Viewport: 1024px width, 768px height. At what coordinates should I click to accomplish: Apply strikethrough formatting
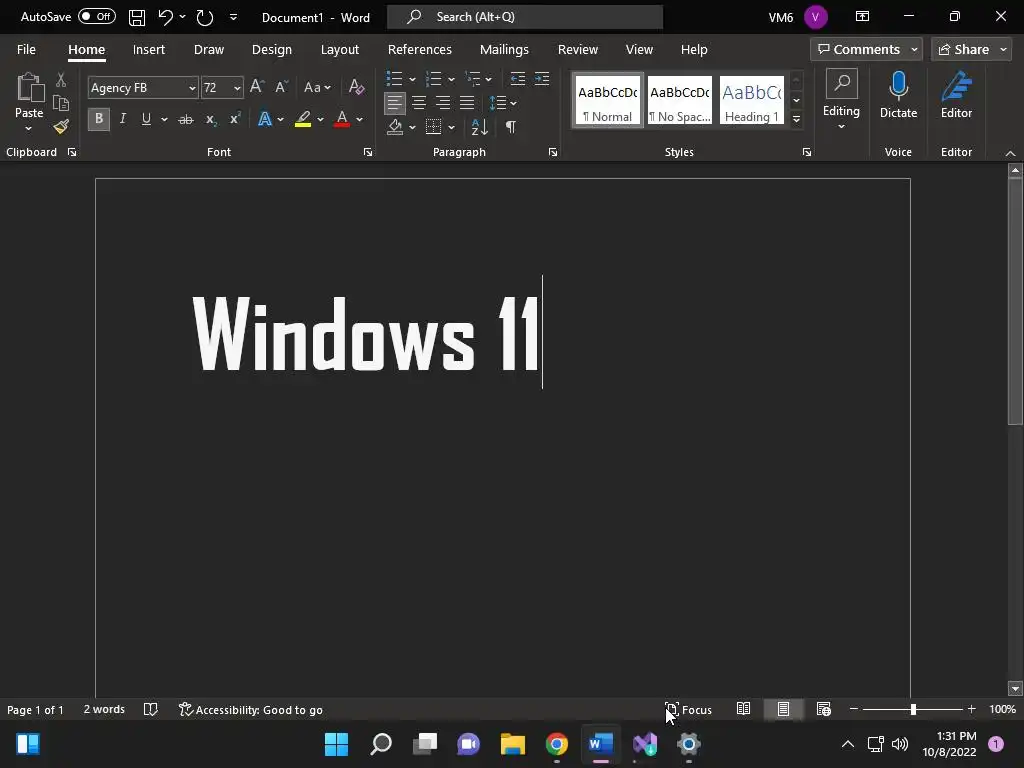[x=185, y=119]
